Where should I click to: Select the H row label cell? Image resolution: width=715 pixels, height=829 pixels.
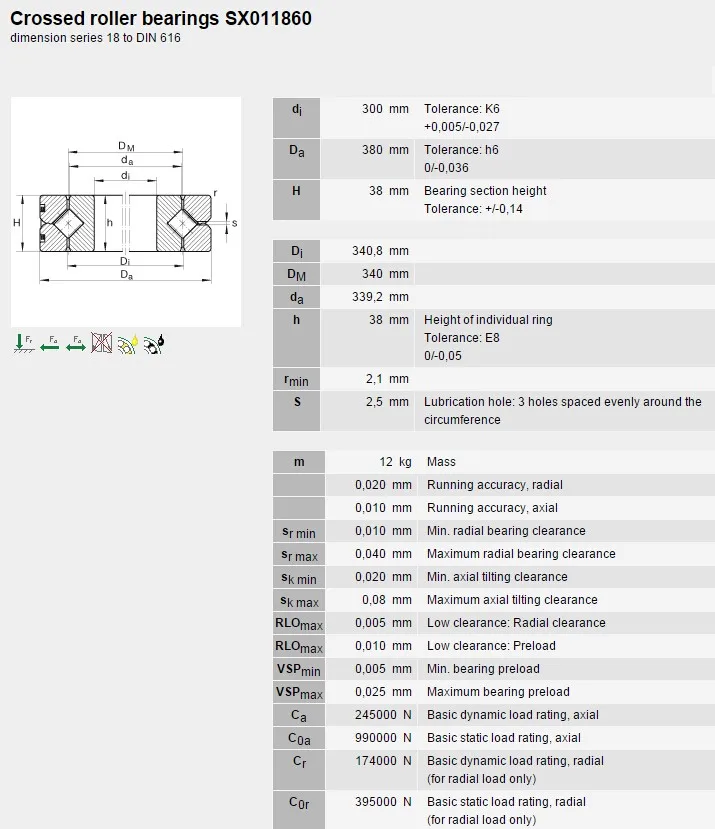pos(296,200)
